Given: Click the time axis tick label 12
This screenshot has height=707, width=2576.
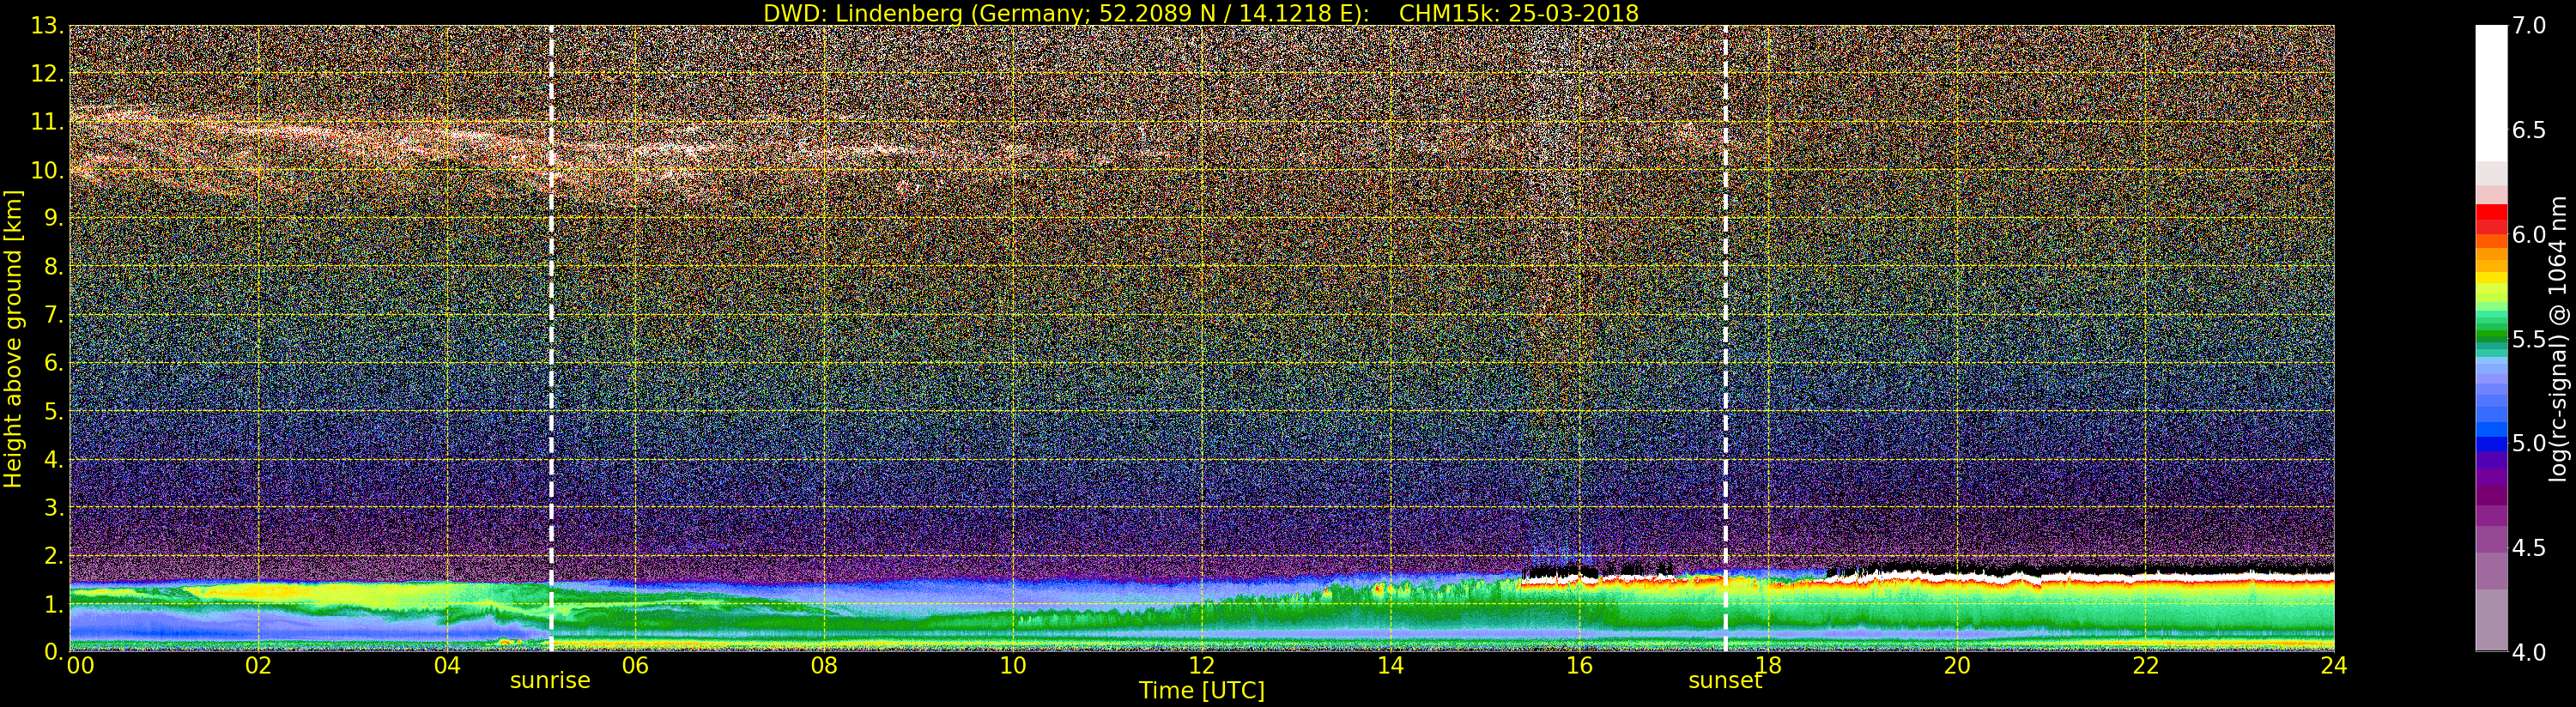Looking at the screenshot, I should tap(1201, 665).
